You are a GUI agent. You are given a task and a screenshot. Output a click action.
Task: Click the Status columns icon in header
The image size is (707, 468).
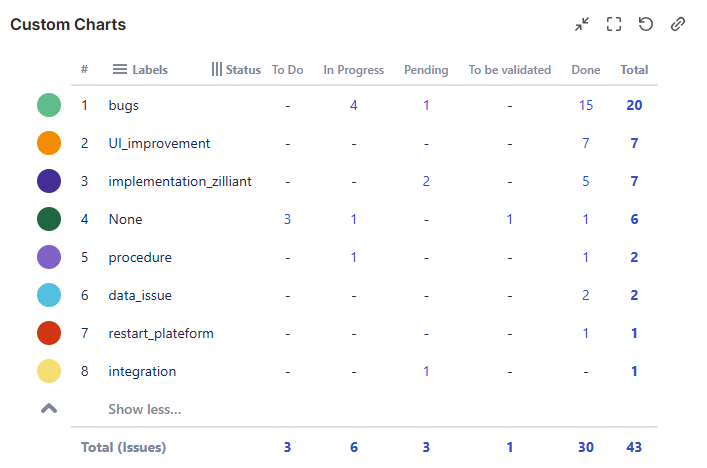pos(217,70)
